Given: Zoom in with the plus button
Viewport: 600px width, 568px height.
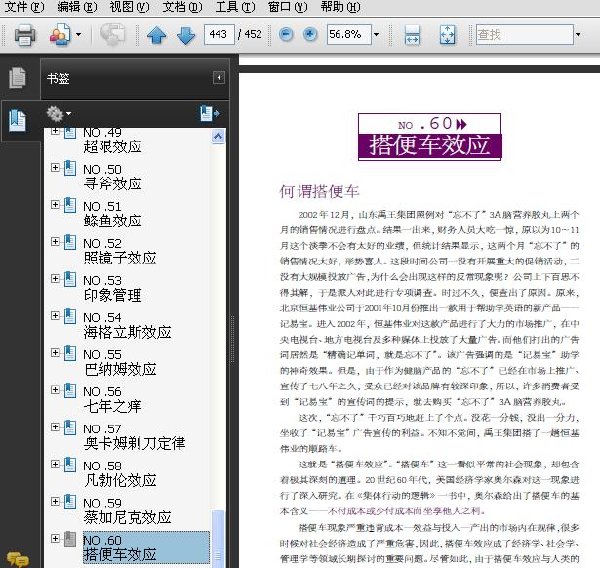Looking at the screenshot, I should [310, 34].
